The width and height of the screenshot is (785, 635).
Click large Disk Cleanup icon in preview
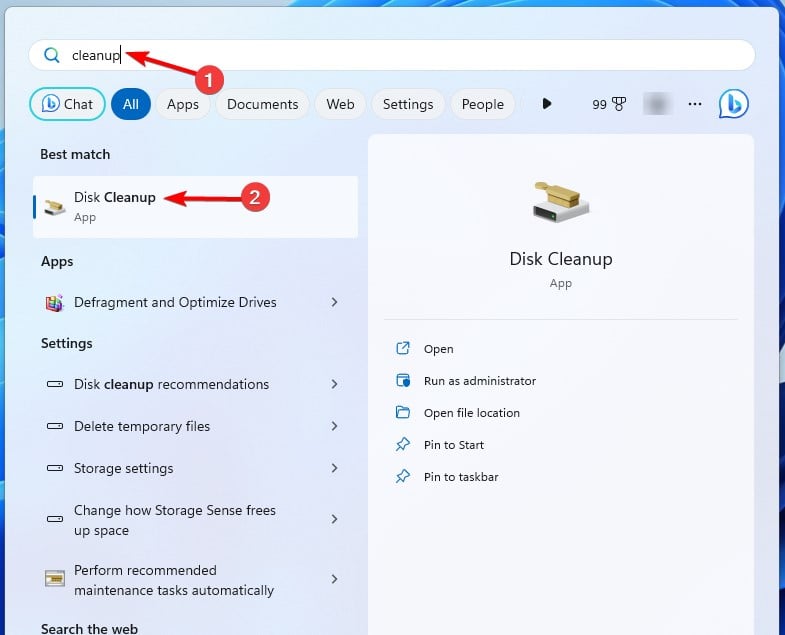[x=561, y=202]
